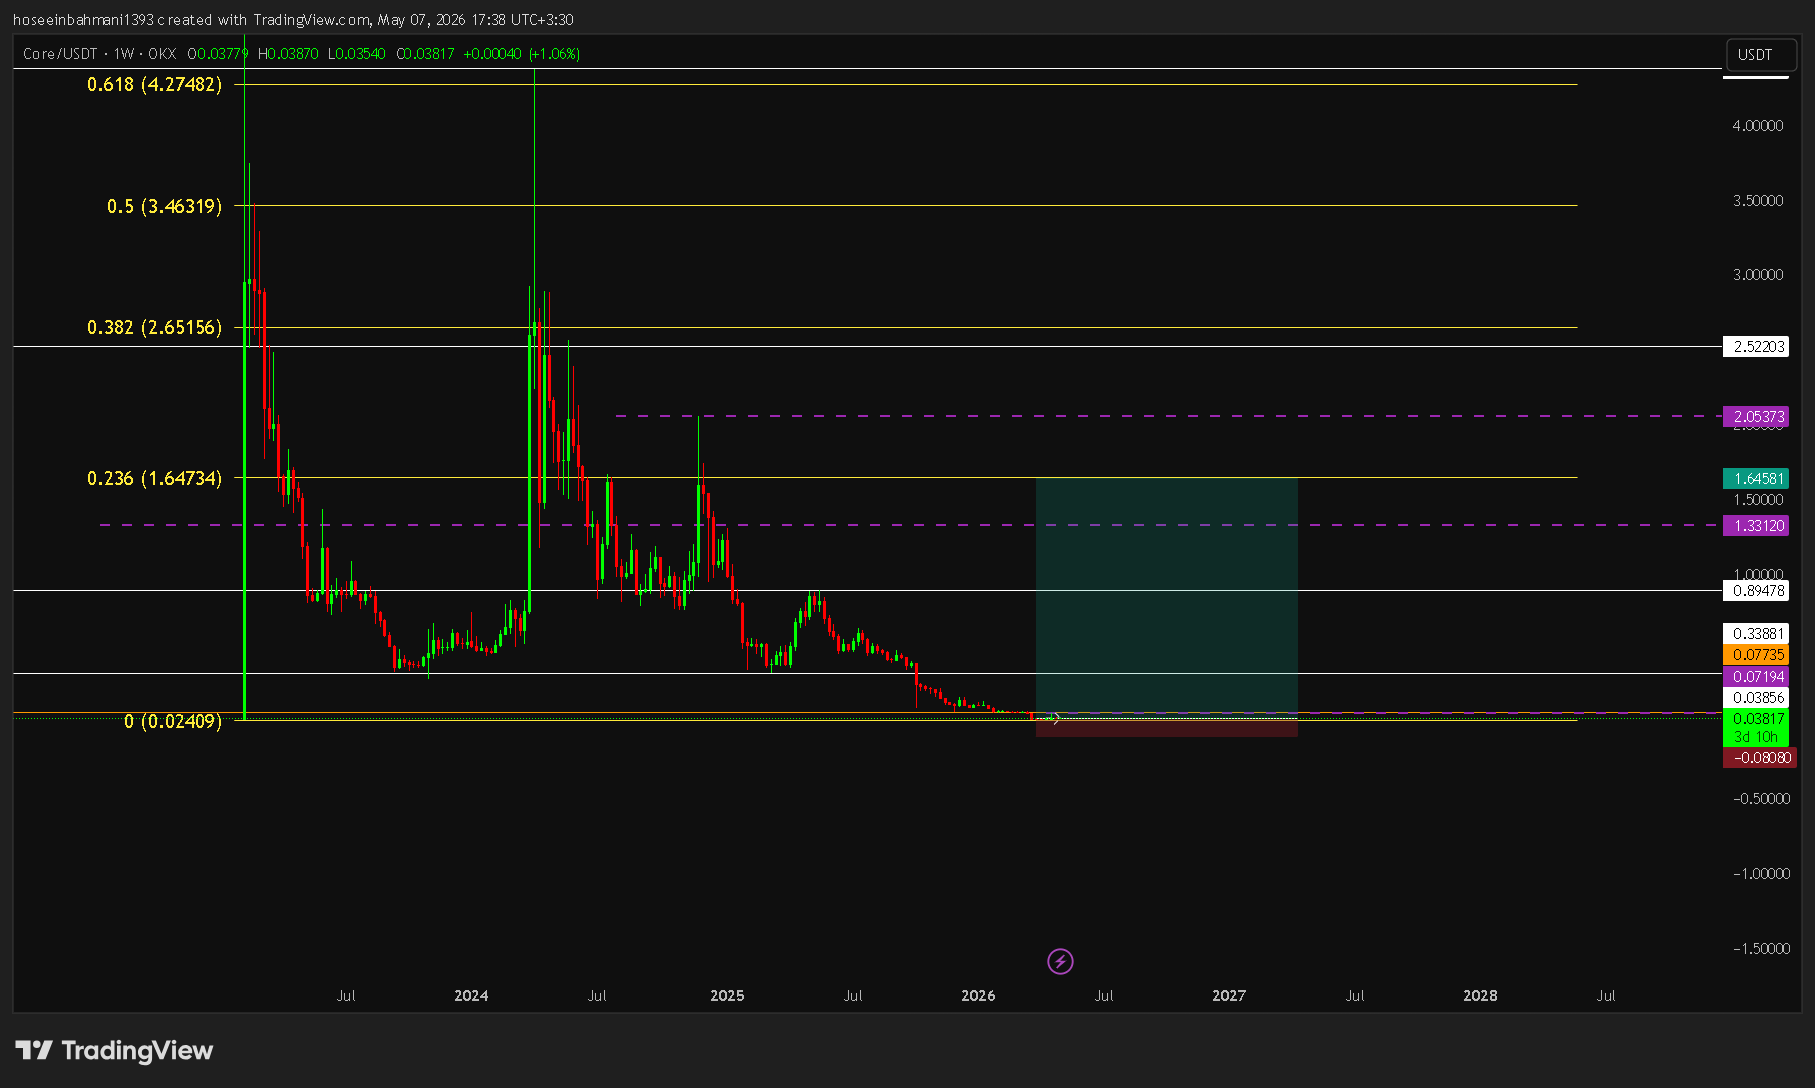This screenshot has height=1088, width=1815.
Task: Click the green 0.03817 last price label
Action: (1759, 719)
